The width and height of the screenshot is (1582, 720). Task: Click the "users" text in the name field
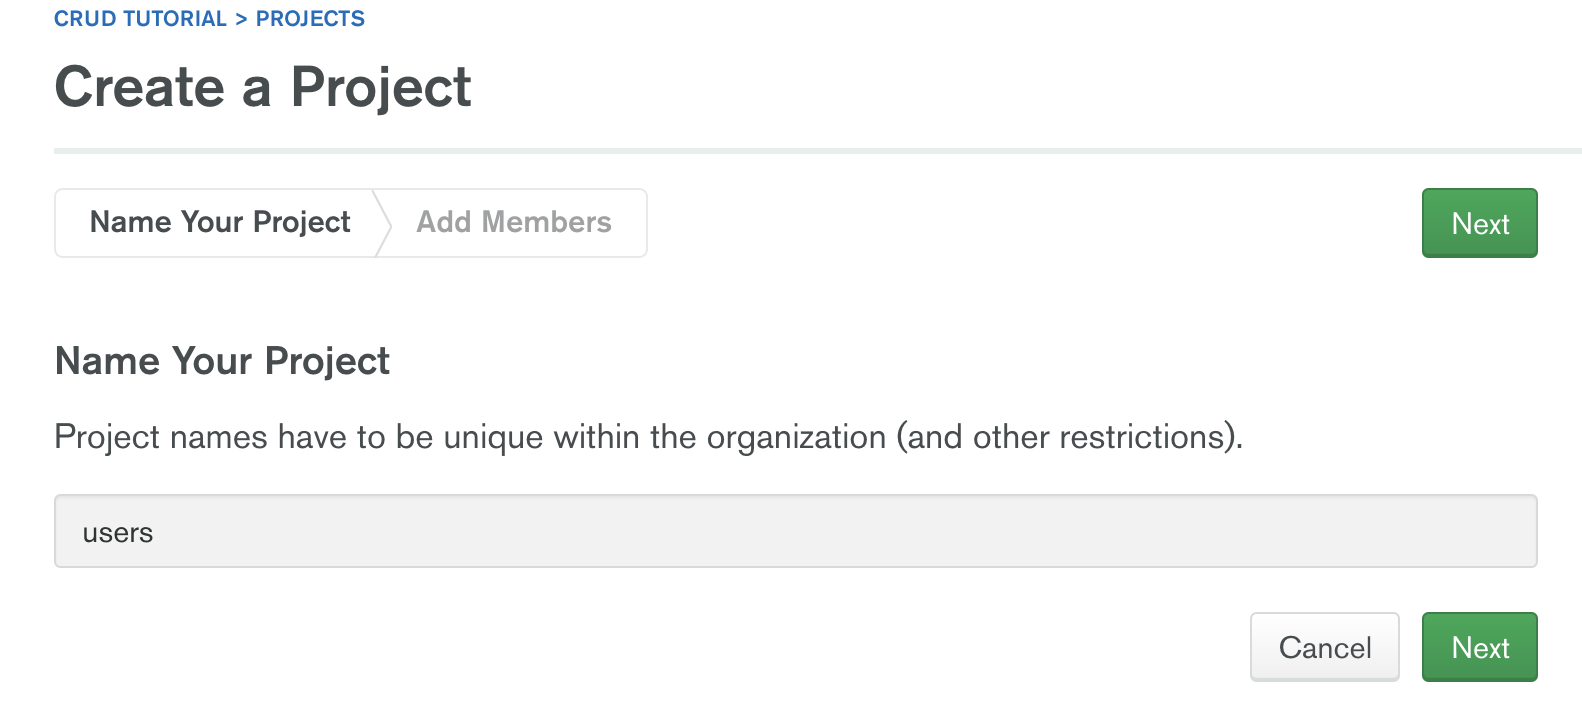coord(118,533)
